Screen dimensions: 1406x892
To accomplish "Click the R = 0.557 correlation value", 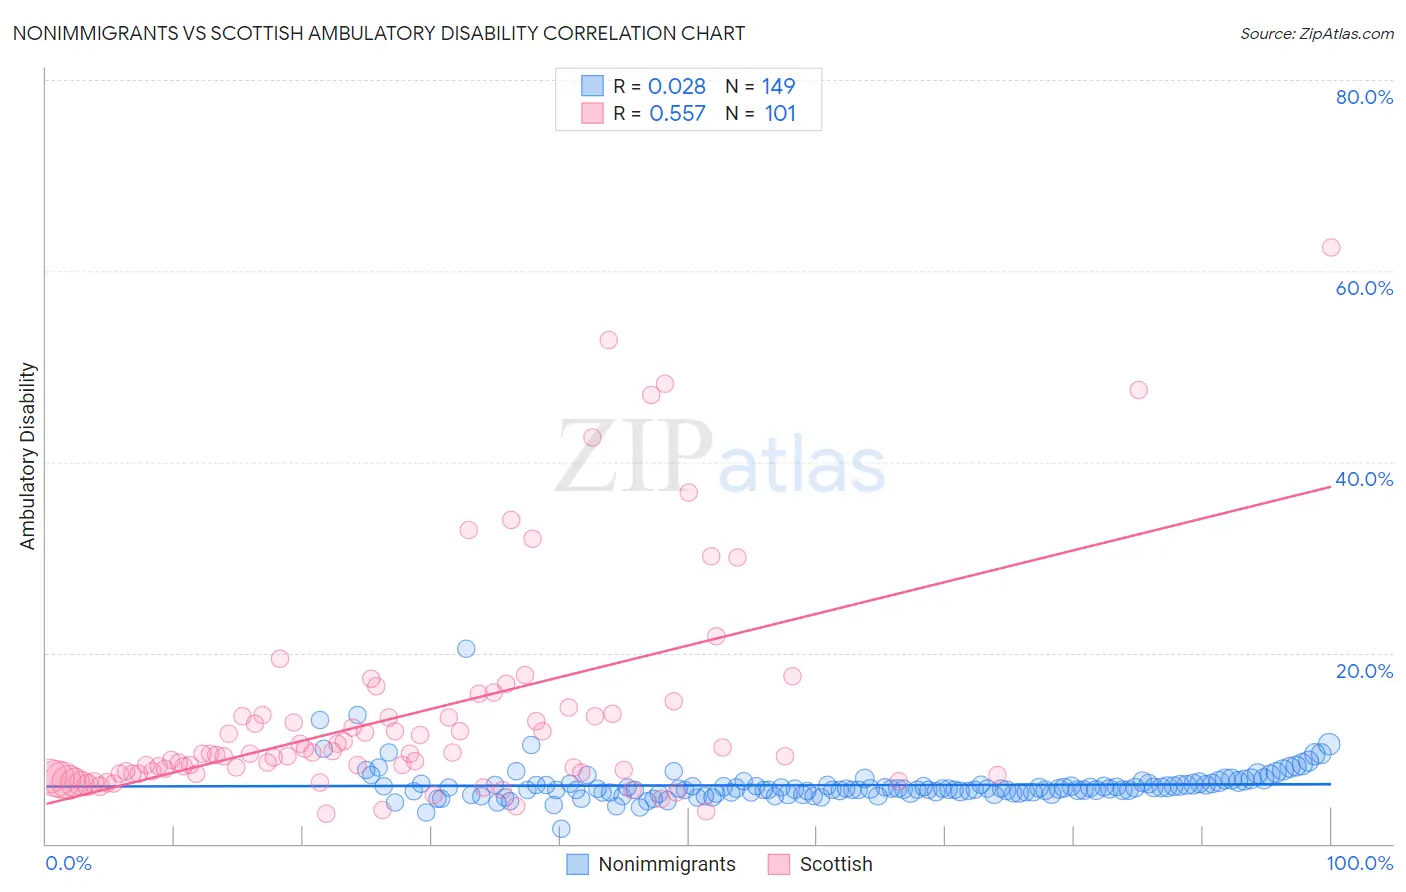I will click(660, 113).
